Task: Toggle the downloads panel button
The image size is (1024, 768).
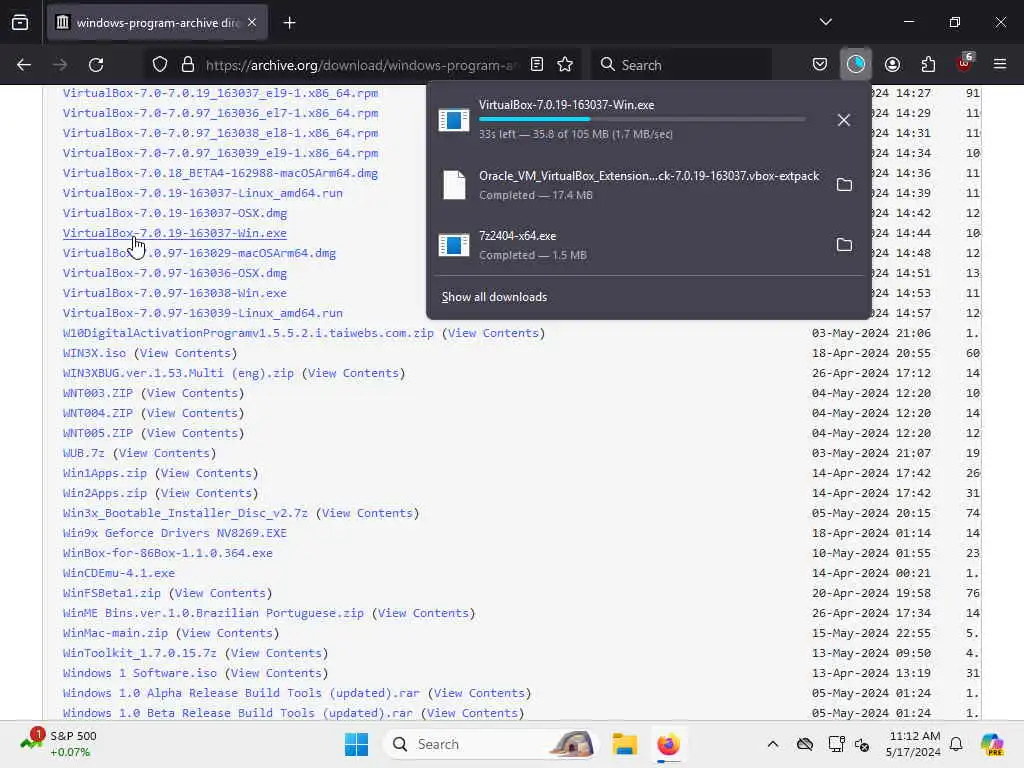Action: coord(856,65)
